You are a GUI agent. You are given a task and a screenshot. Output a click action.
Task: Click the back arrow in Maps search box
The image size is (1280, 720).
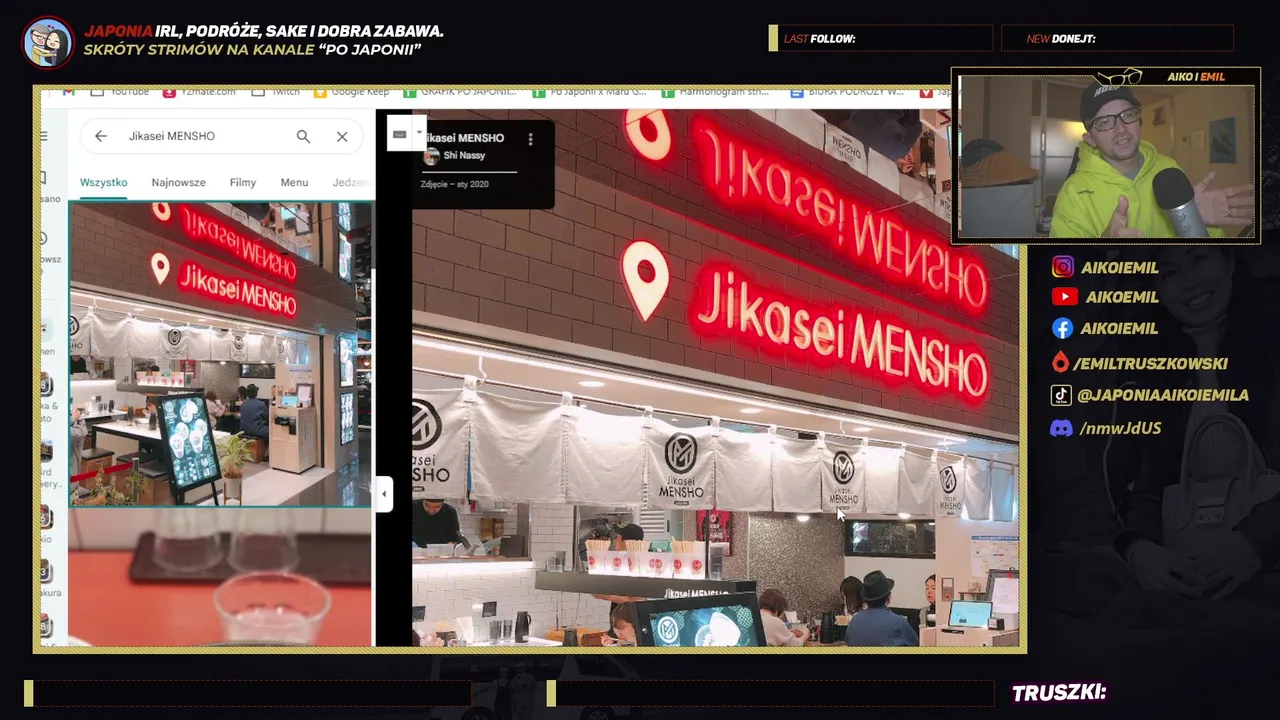(100, 136)
